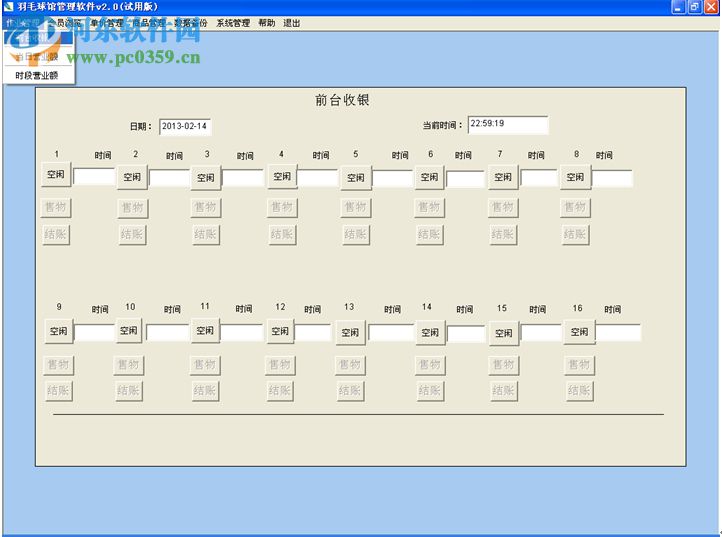Click the 空闲 button for court 3
This screenshot has width=722, height=537.
[x=206, y=177]
